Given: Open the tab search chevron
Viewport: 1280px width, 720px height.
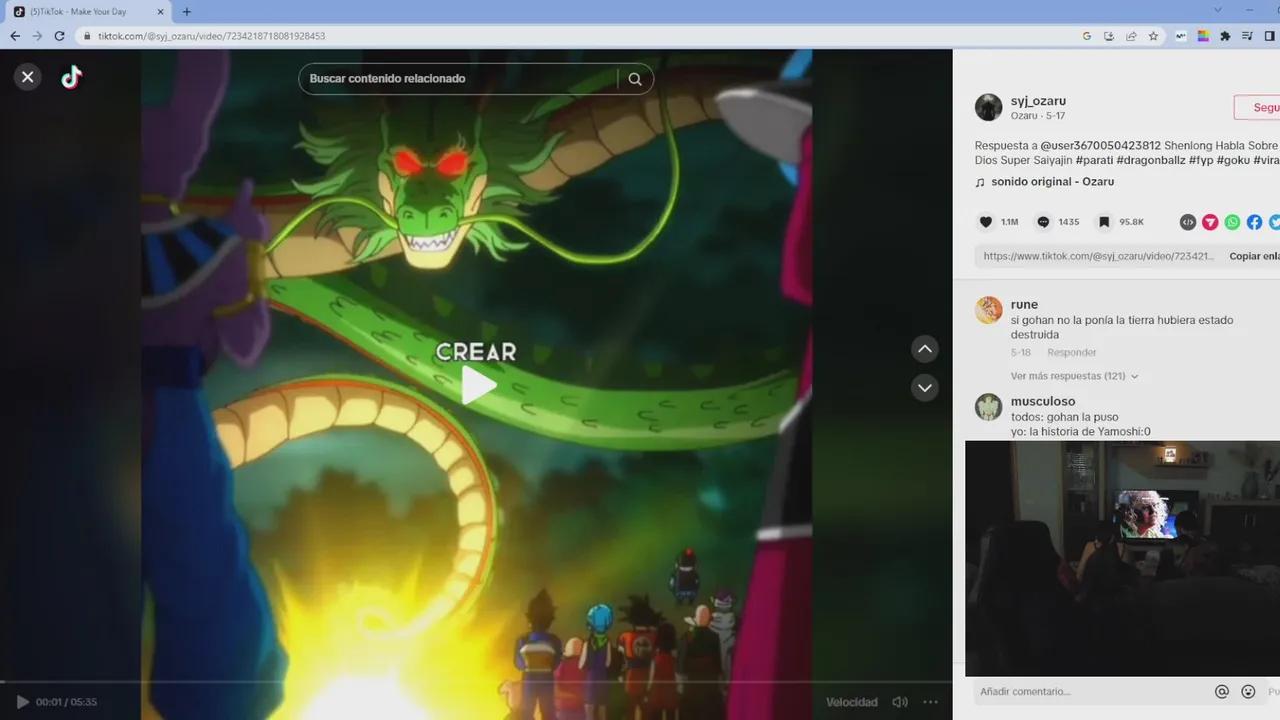Looking at the screenshot, I should click(x=1217, y=10).
